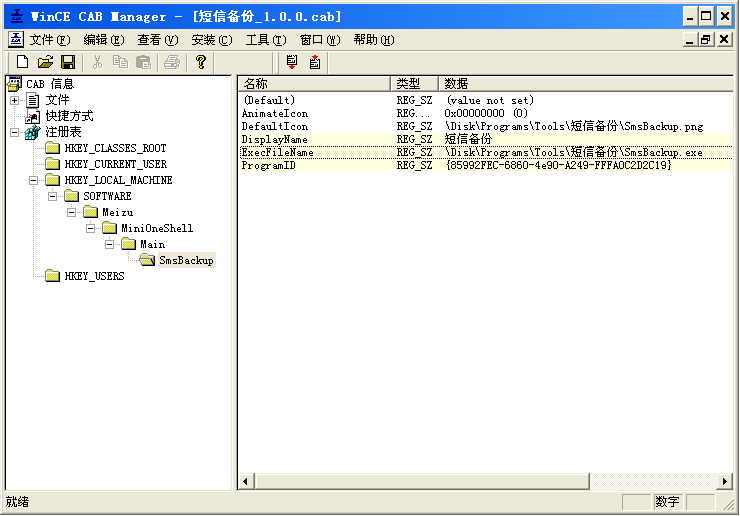Click the open SmsBackup folder icon
Screen dimensions: 740x516
(147, 260)
